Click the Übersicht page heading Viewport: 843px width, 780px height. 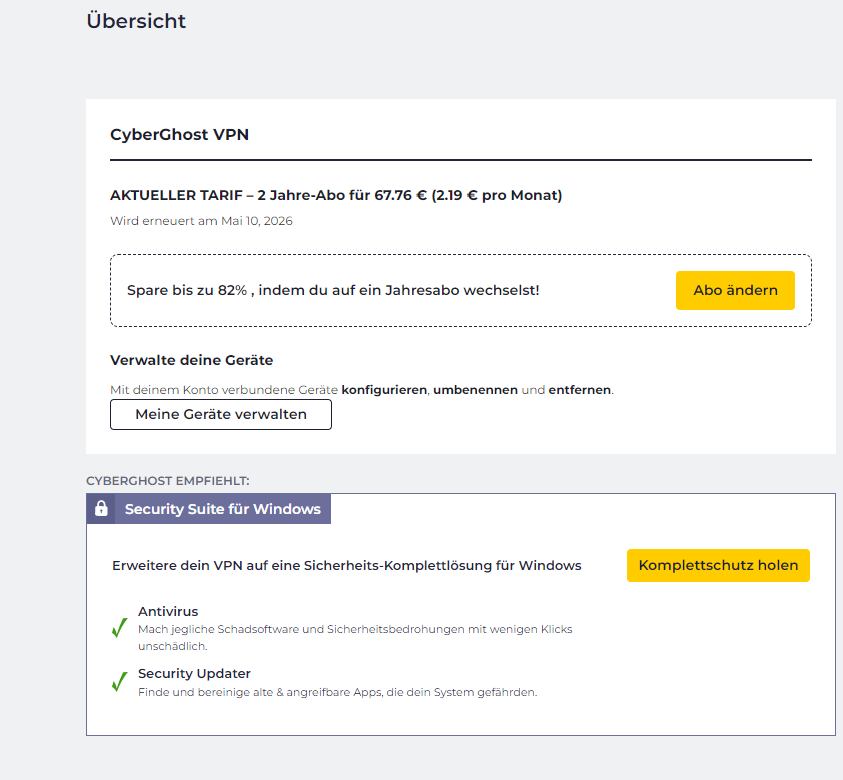point(136,21)
